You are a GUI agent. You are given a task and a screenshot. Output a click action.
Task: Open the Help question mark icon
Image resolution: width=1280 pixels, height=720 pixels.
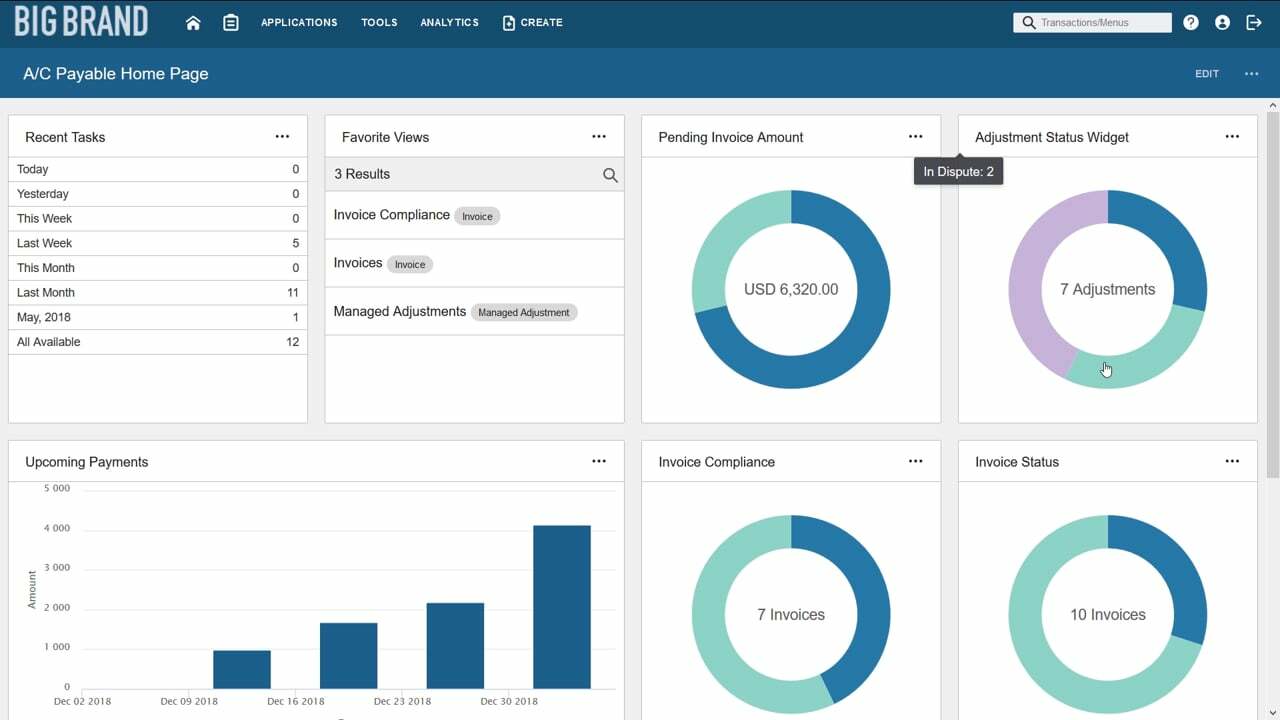click(1190, 21)
